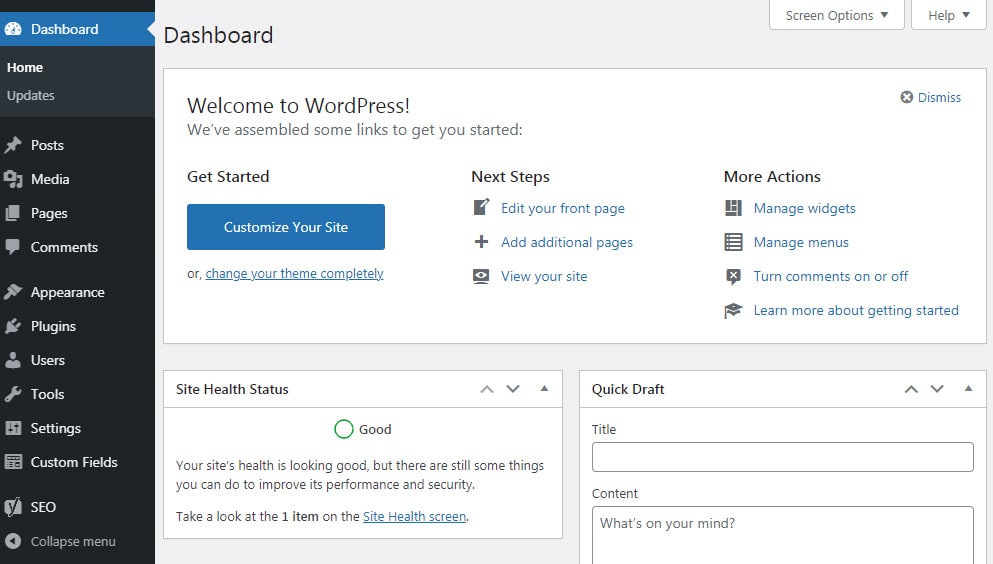Click the plus icon for additional pages
The image size is (993, 564).
point(481,242)
